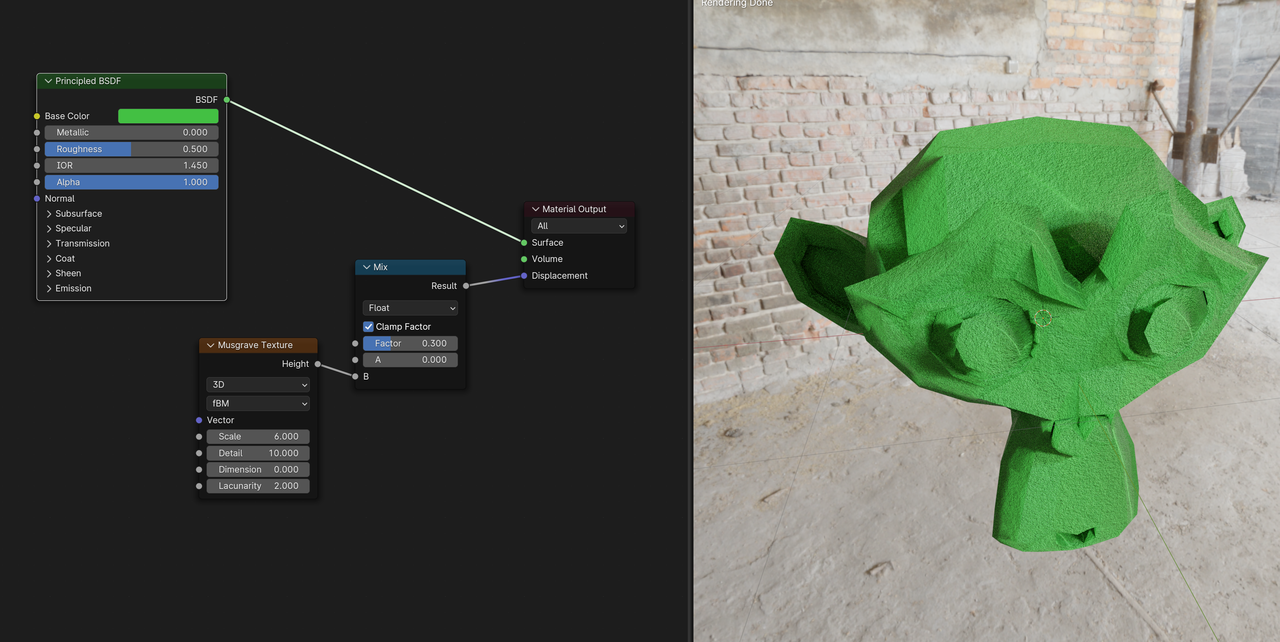The image size is (1280, 642).
Task: Click the Metallic input socket
Action: (37, 132)
